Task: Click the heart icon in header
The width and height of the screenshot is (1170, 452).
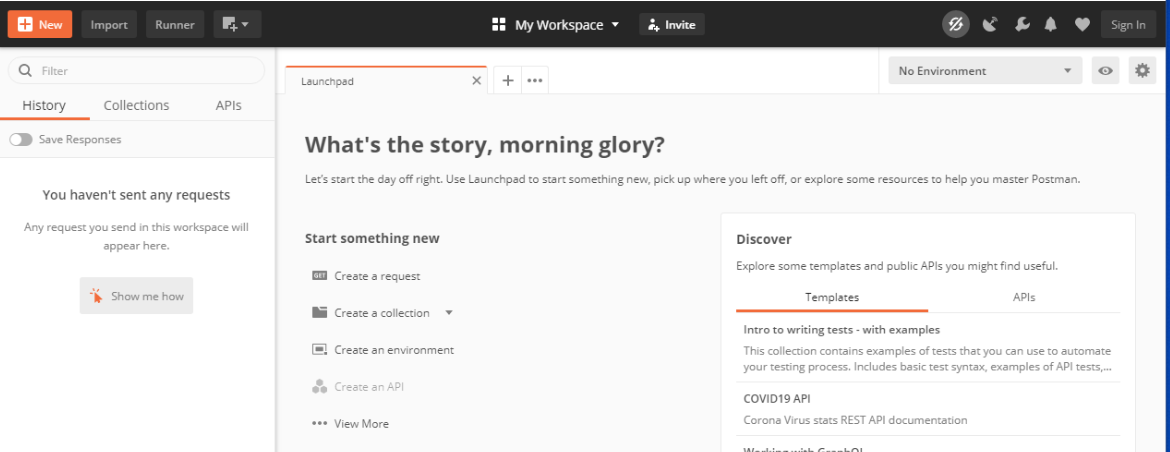Action: click(x=1082, y=25)
